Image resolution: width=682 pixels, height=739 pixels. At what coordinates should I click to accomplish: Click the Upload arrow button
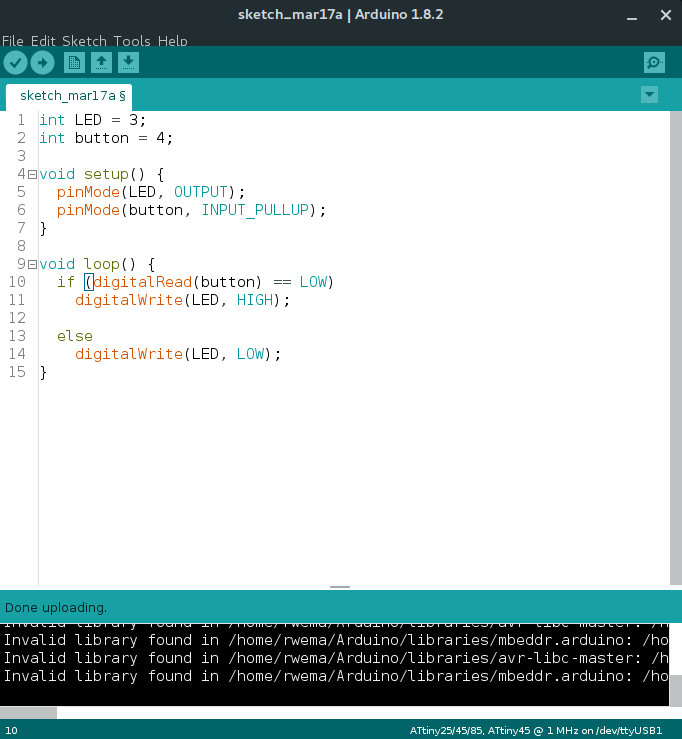coord(42,62)
